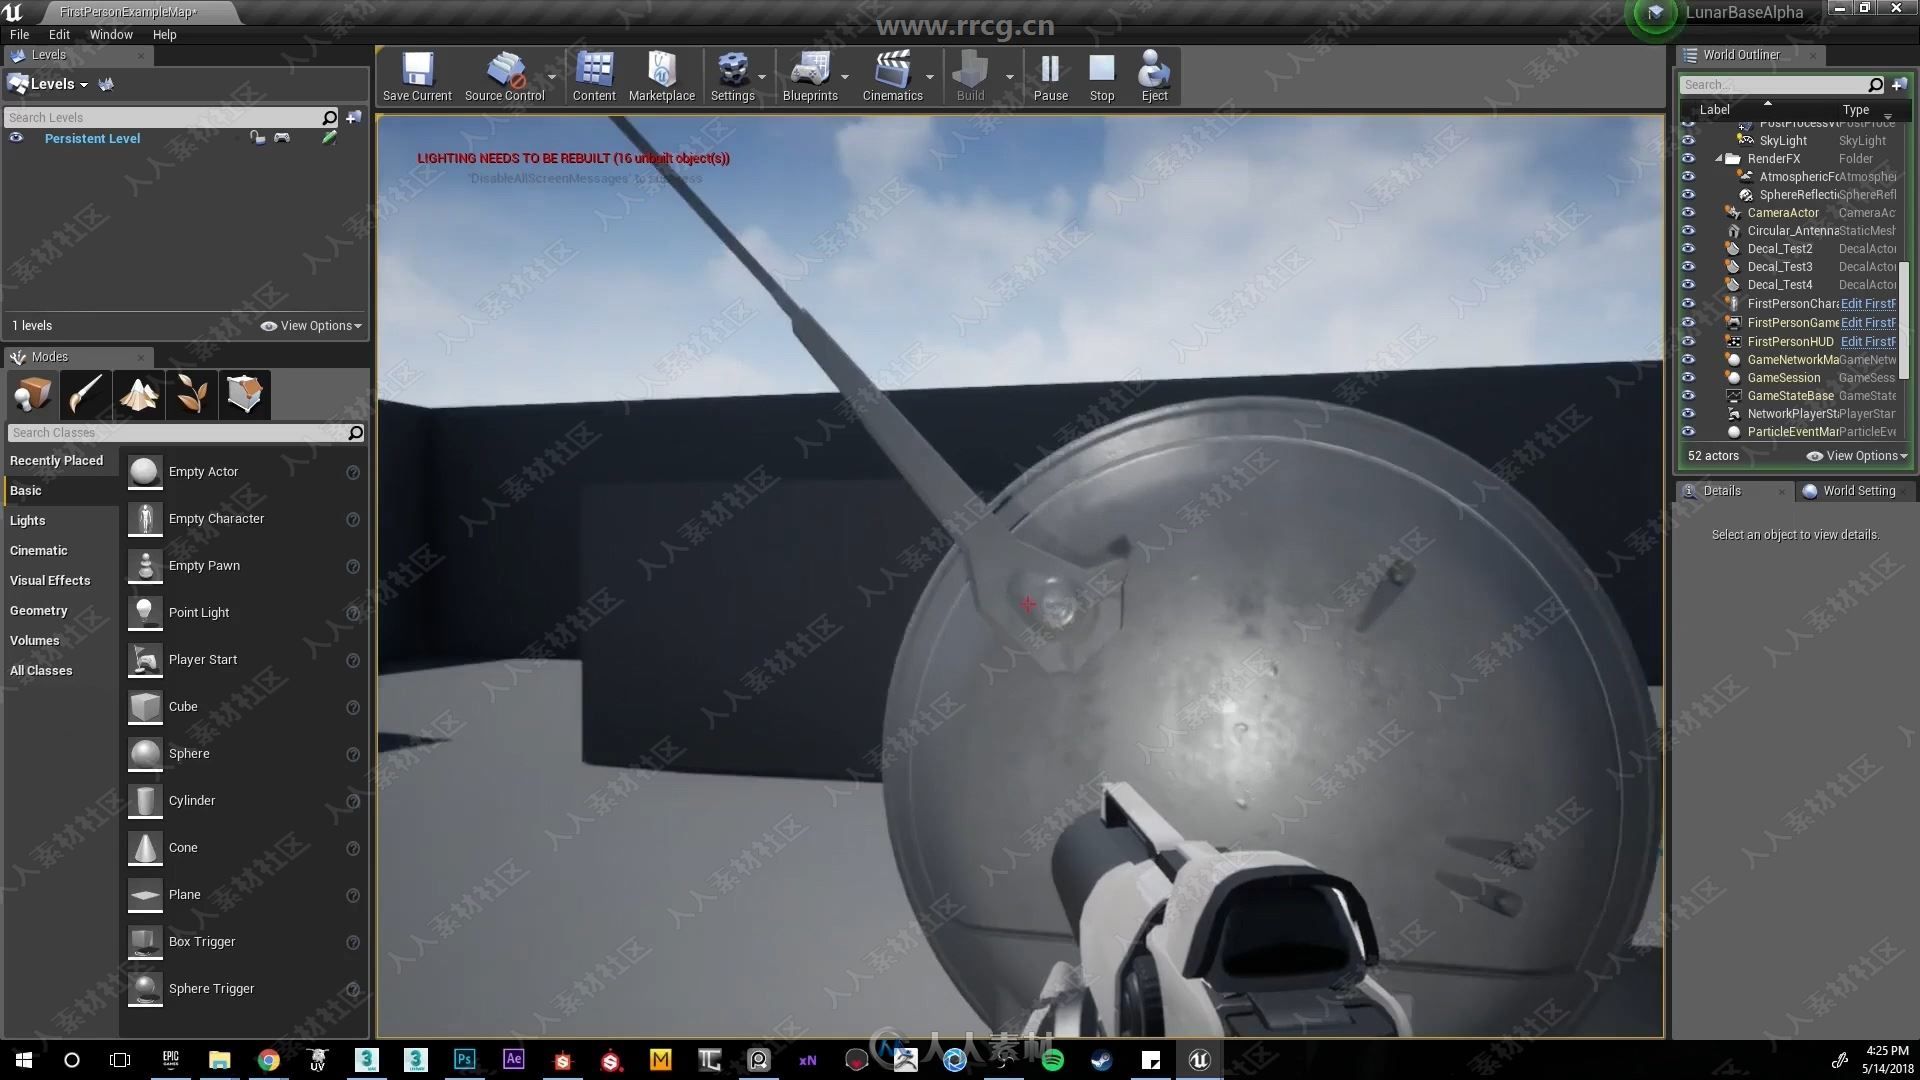Open the Window menu
The image size is (1920, 1080).
pos(111,34)
